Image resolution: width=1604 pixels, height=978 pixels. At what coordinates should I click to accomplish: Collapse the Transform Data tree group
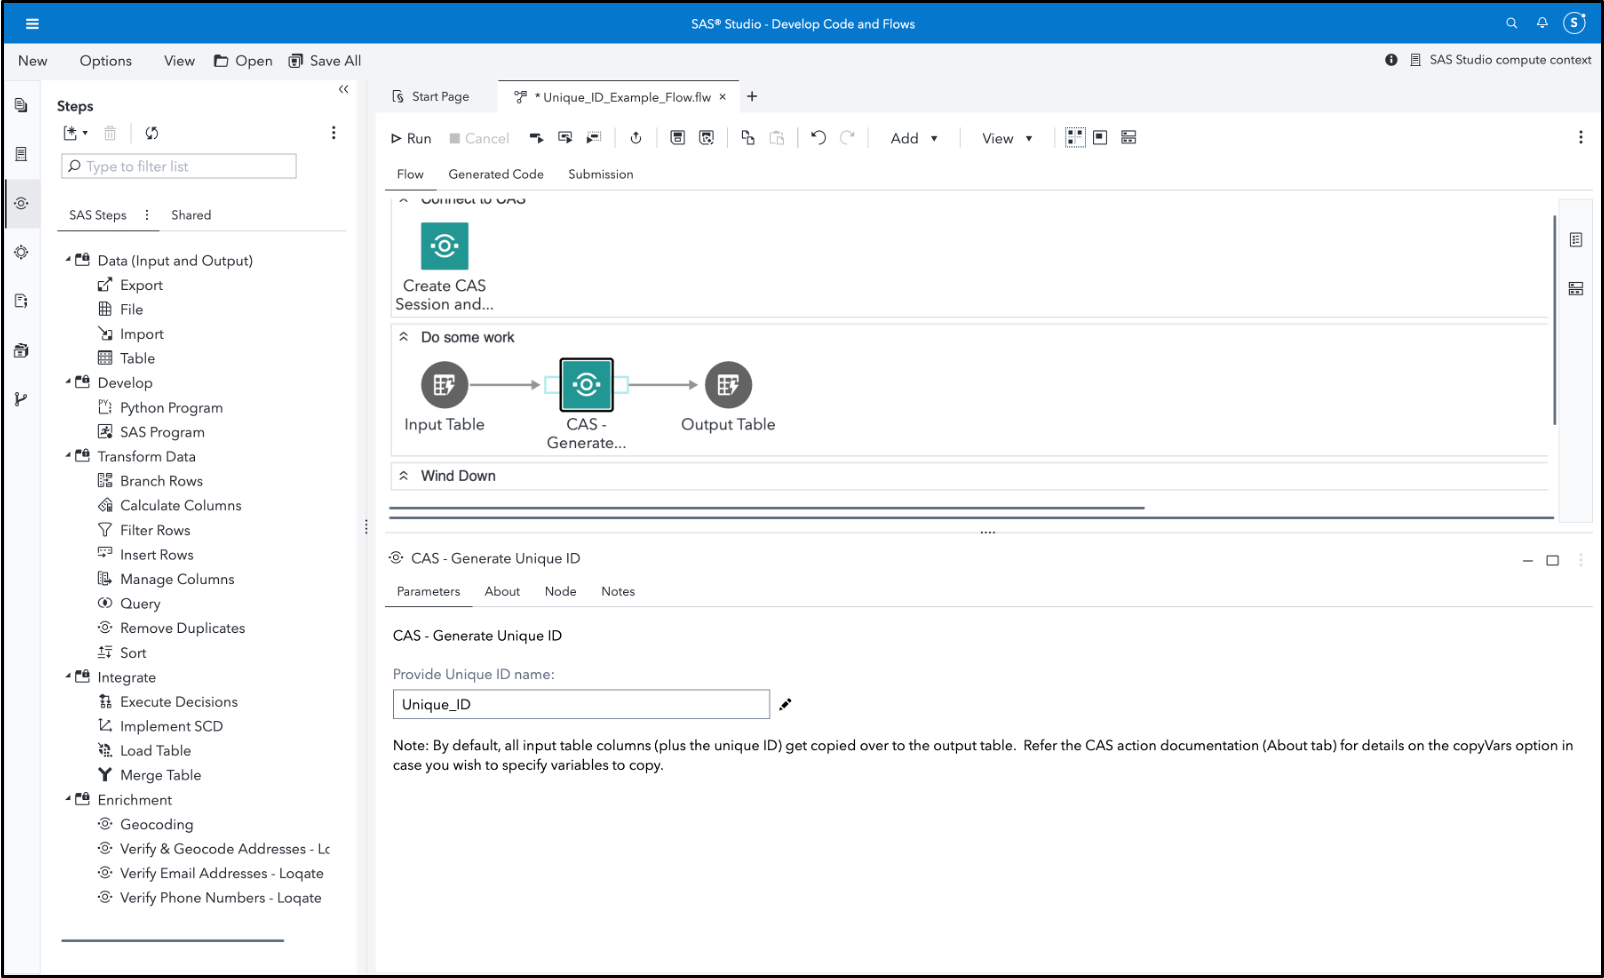(x=69, y=456)
